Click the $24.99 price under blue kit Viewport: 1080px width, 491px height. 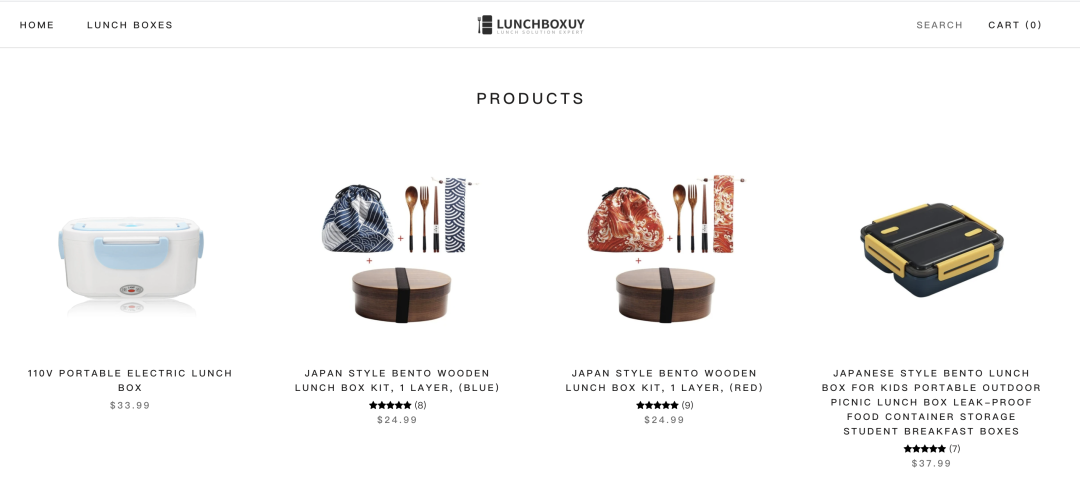click(397, 419)
